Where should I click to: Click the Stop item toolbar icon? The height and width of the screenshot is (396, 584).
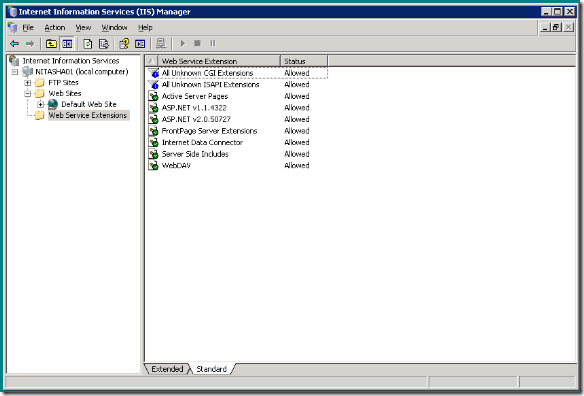click(197, 44)
